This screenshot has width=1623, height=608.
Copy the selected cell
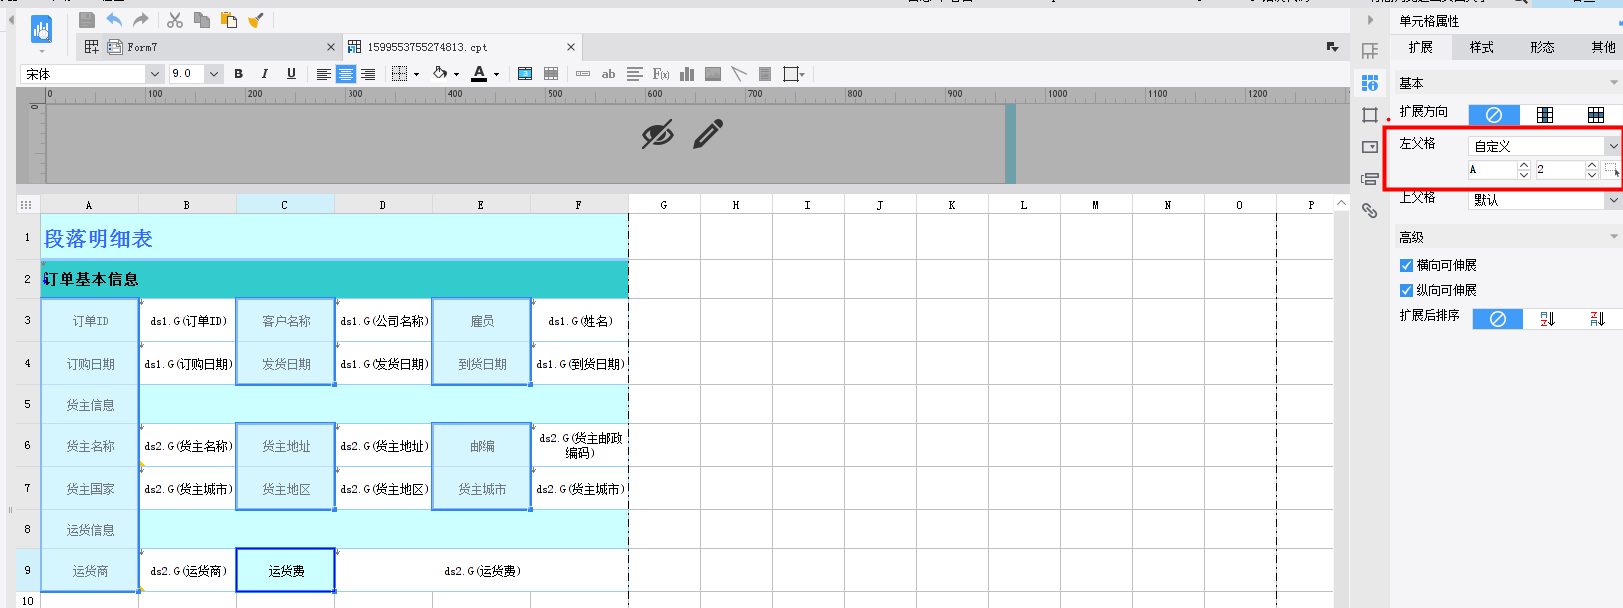(202, 20)
